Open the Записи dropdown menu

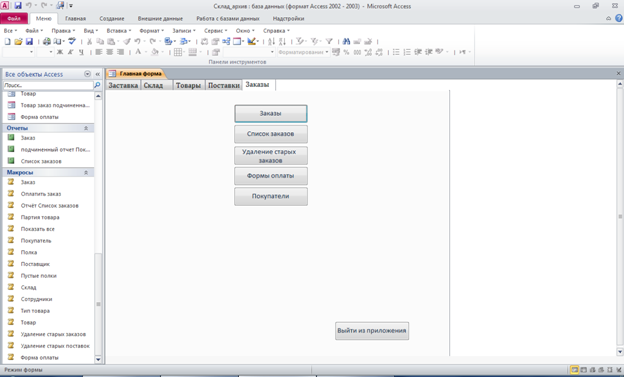183,31
